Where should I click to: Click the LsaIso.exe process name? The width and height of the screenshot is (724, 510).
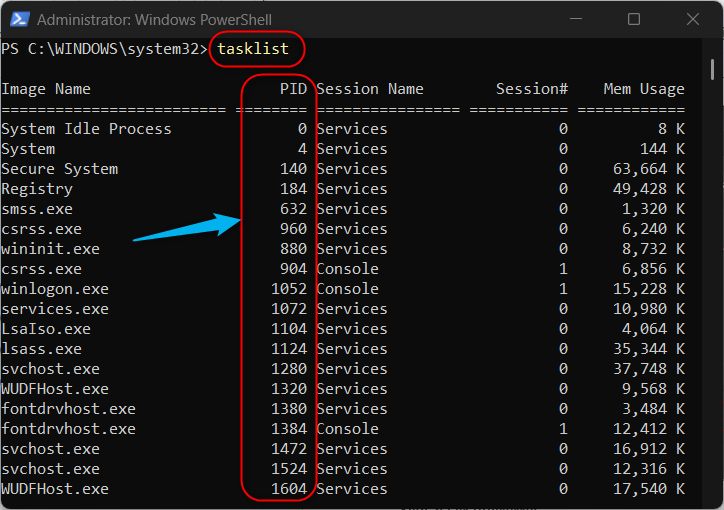pyautogui.click(x=46, y=329)
